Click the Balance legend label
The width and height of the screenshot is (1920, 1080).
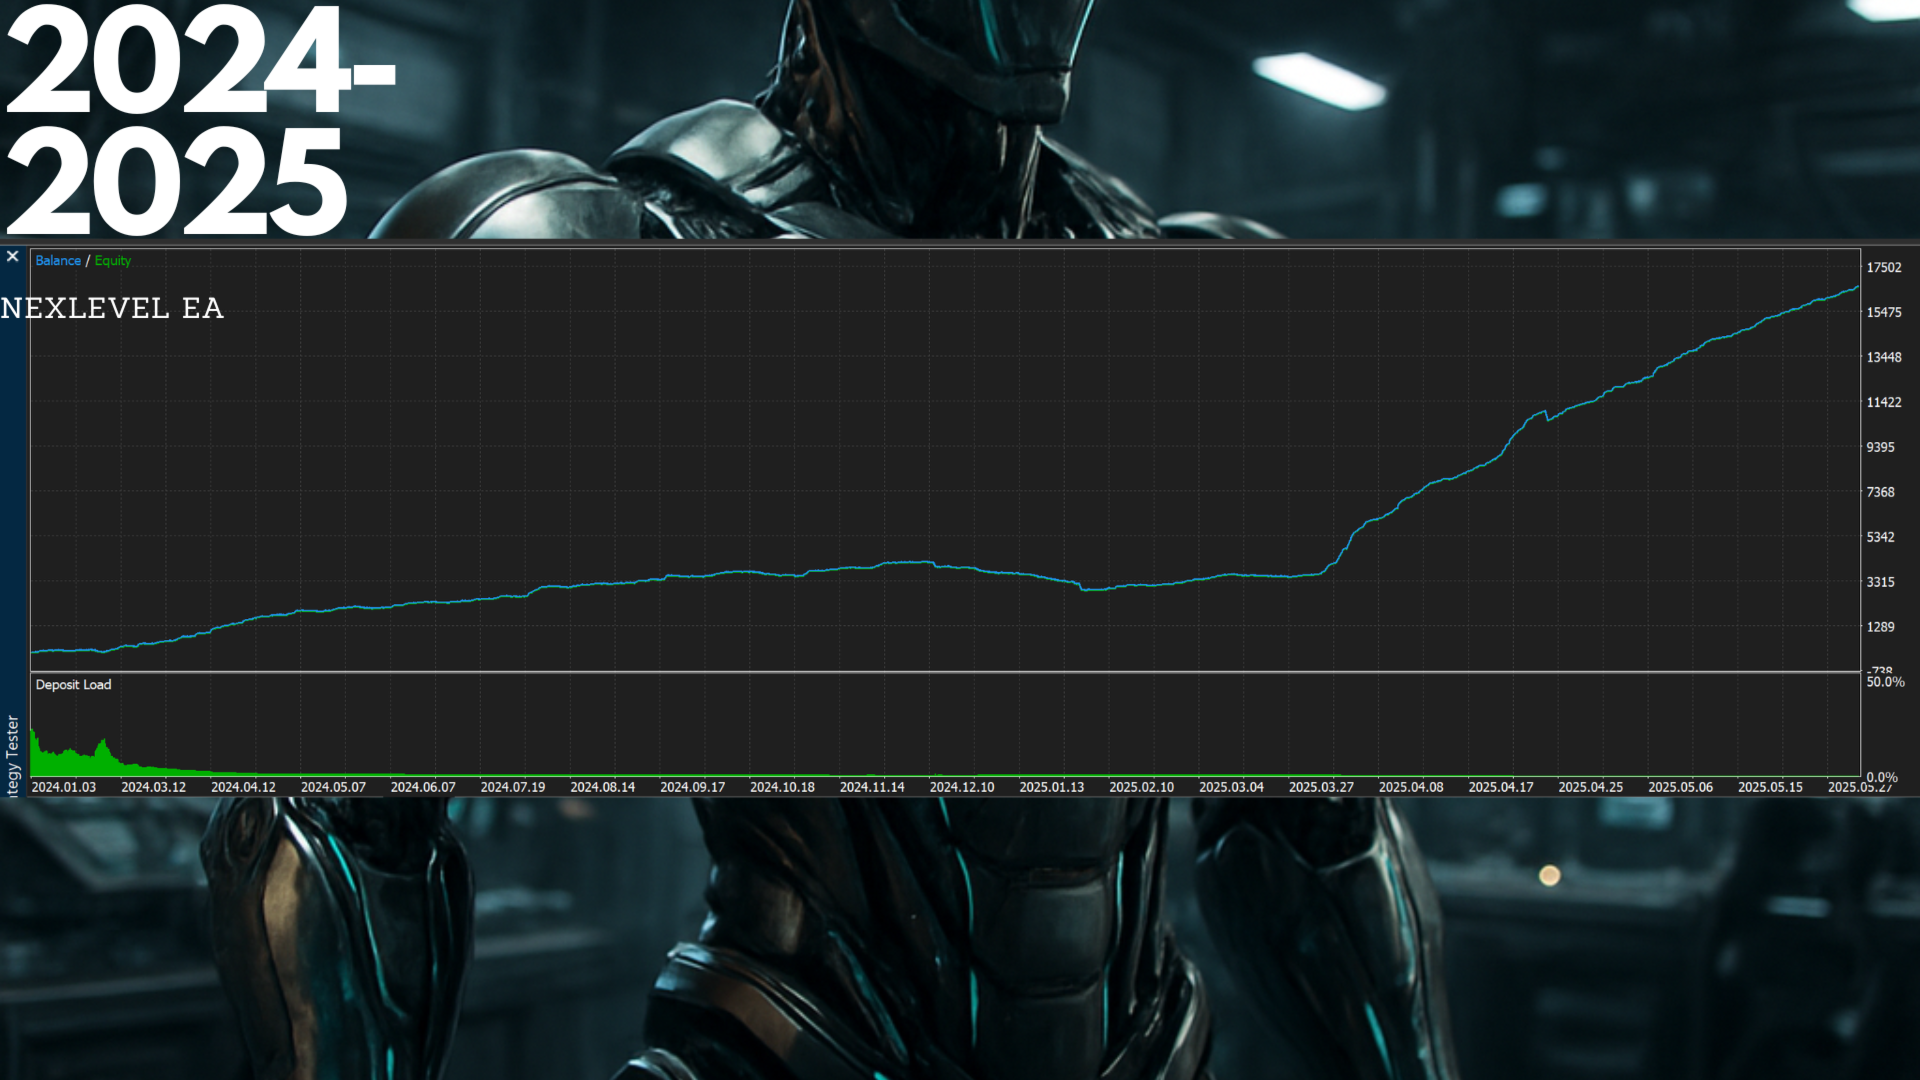click(x=58, y=261)
